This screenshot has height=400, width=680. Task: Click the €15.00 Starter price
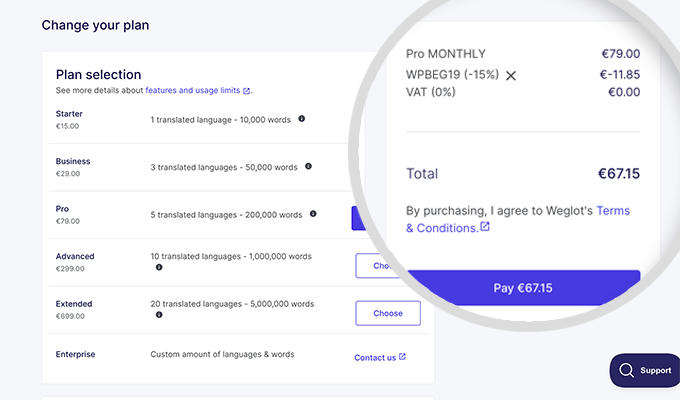point(67,126)
